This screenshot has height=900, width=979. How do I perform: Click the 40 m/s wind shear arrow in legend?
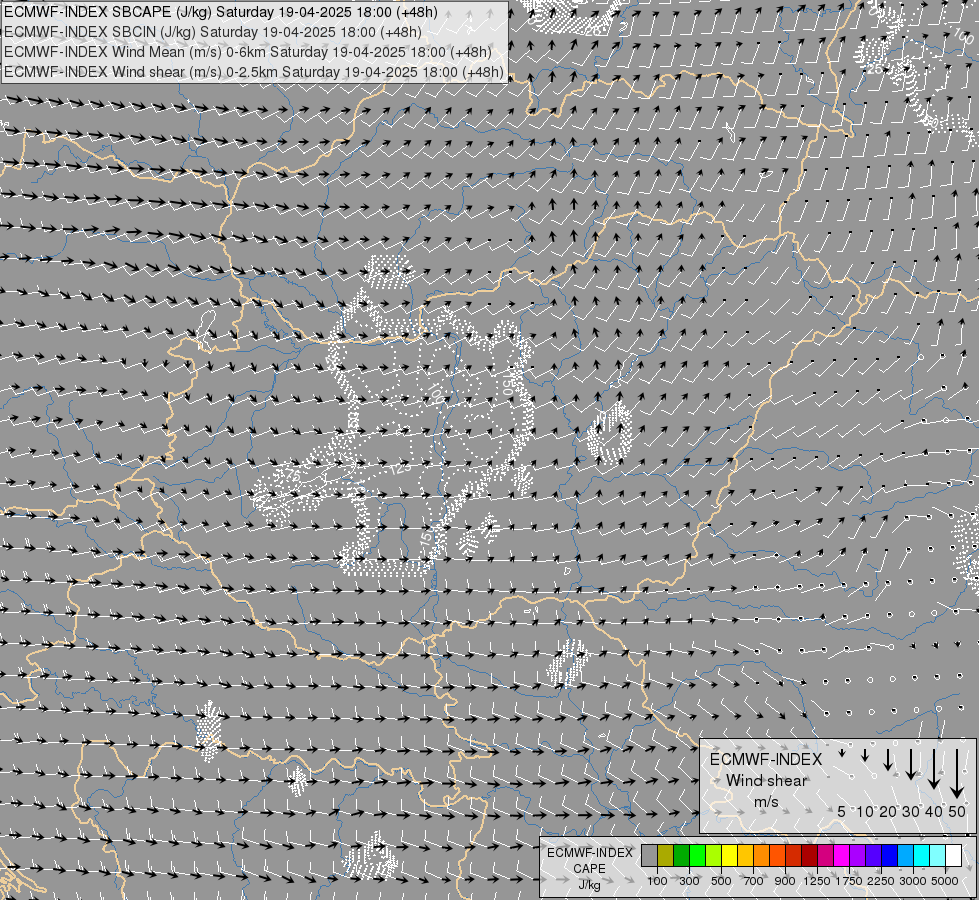(x=933, y=769)
